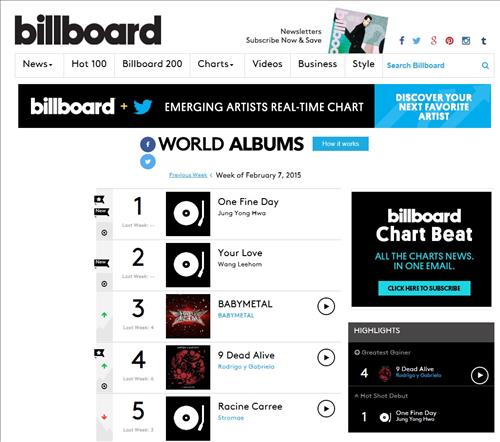Focus the Search Billboard input field
This screenshot has height=442, width=500.
click(432, 65)
